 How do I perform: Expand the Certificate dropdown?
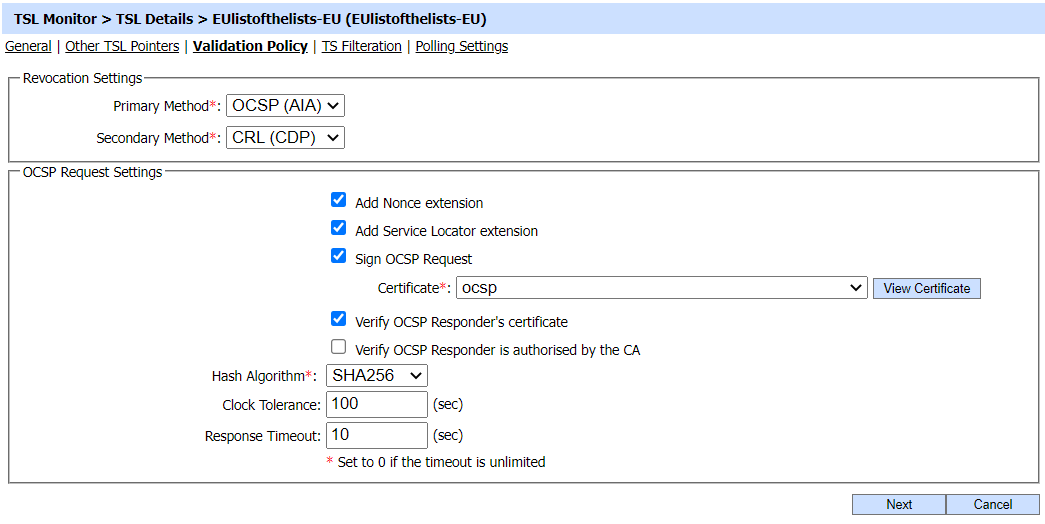click(x=661, y=288)
